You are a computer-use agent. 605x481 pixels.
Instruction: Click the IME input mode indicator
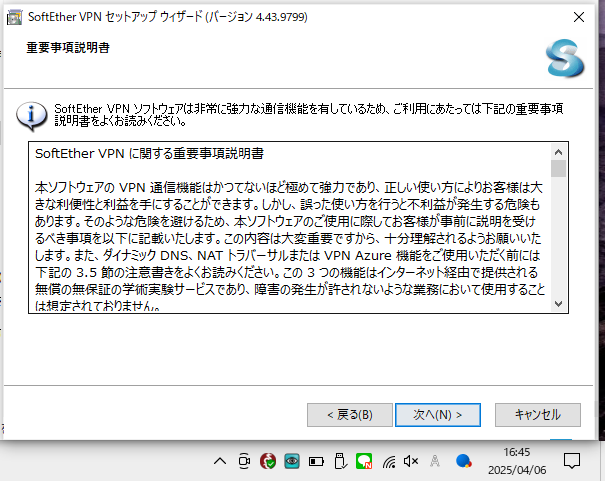tap(435, 461)
